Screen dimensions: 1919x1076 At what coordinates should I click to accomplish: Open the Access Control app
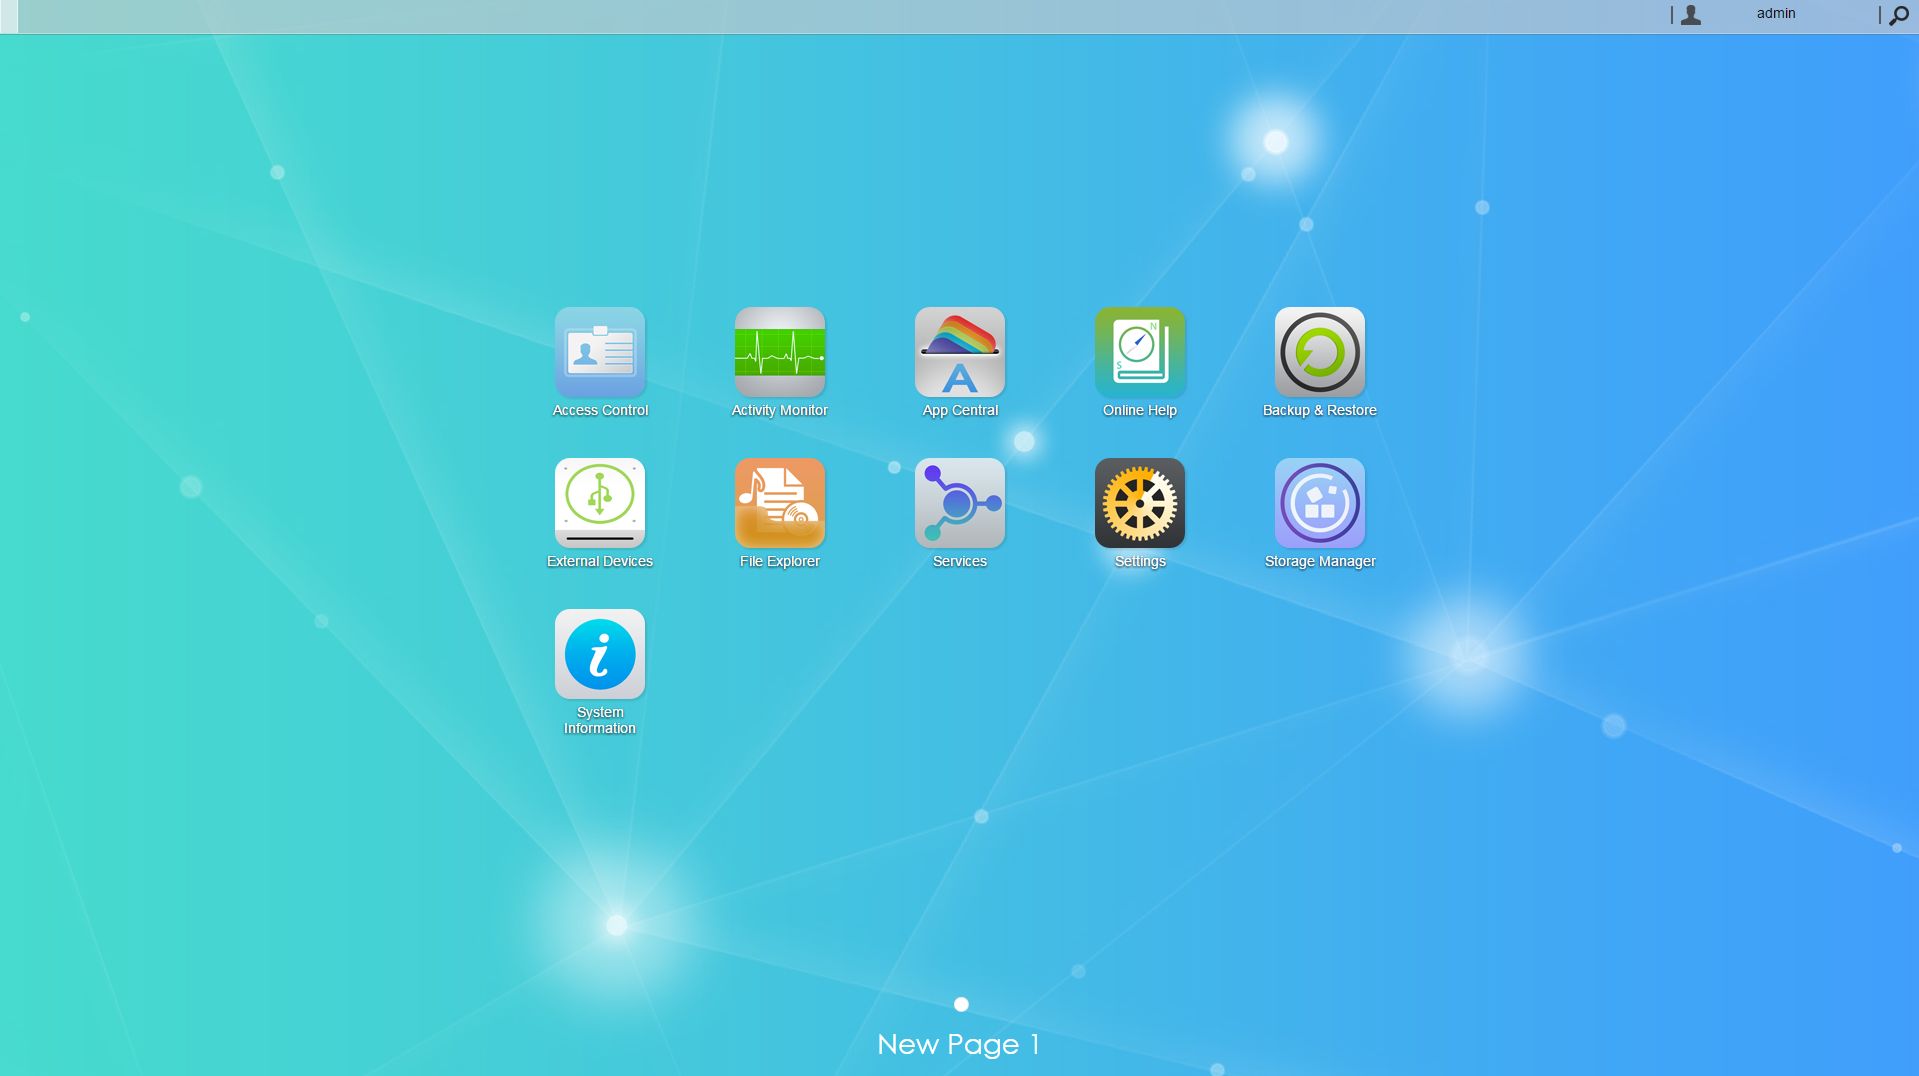[599, 352]
